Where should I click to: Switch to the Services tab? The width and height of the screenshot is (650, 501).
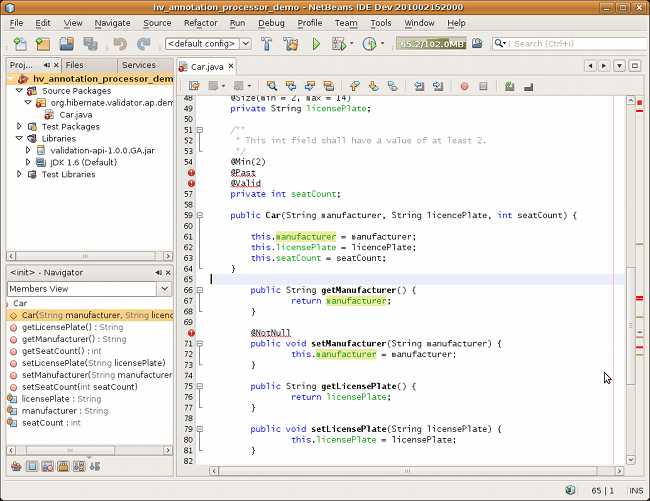coord(139,65)
